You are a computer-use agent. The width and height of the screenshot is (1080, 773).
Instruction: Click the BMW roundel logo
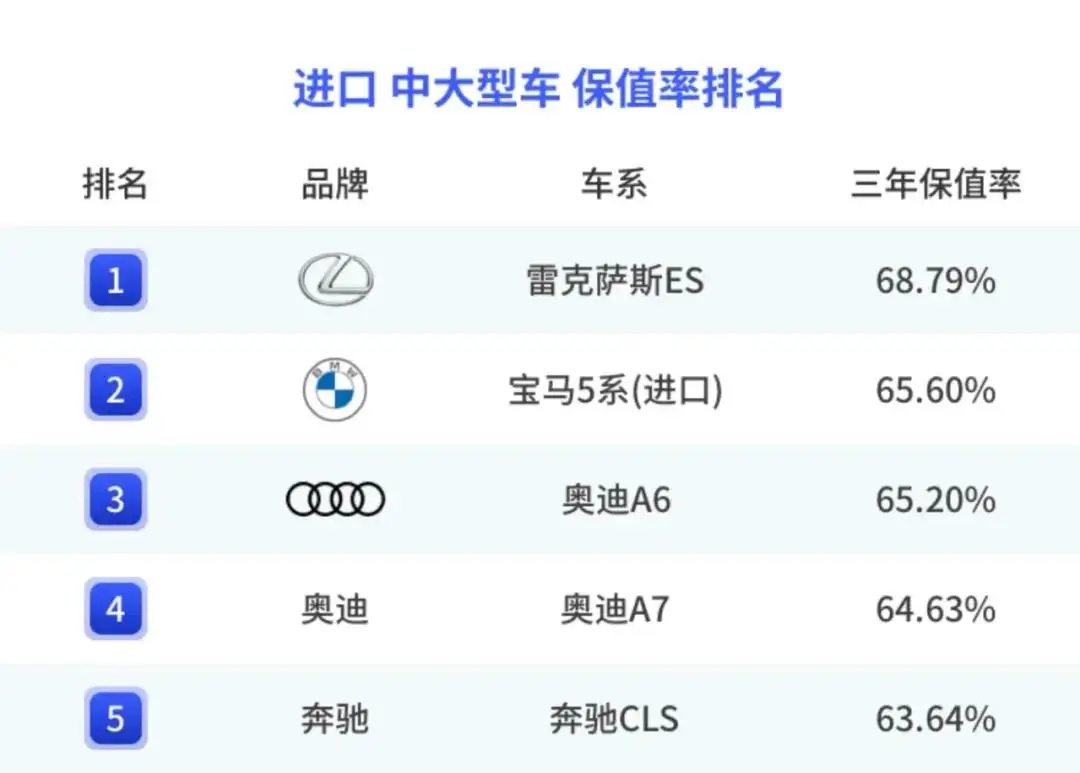335,389
